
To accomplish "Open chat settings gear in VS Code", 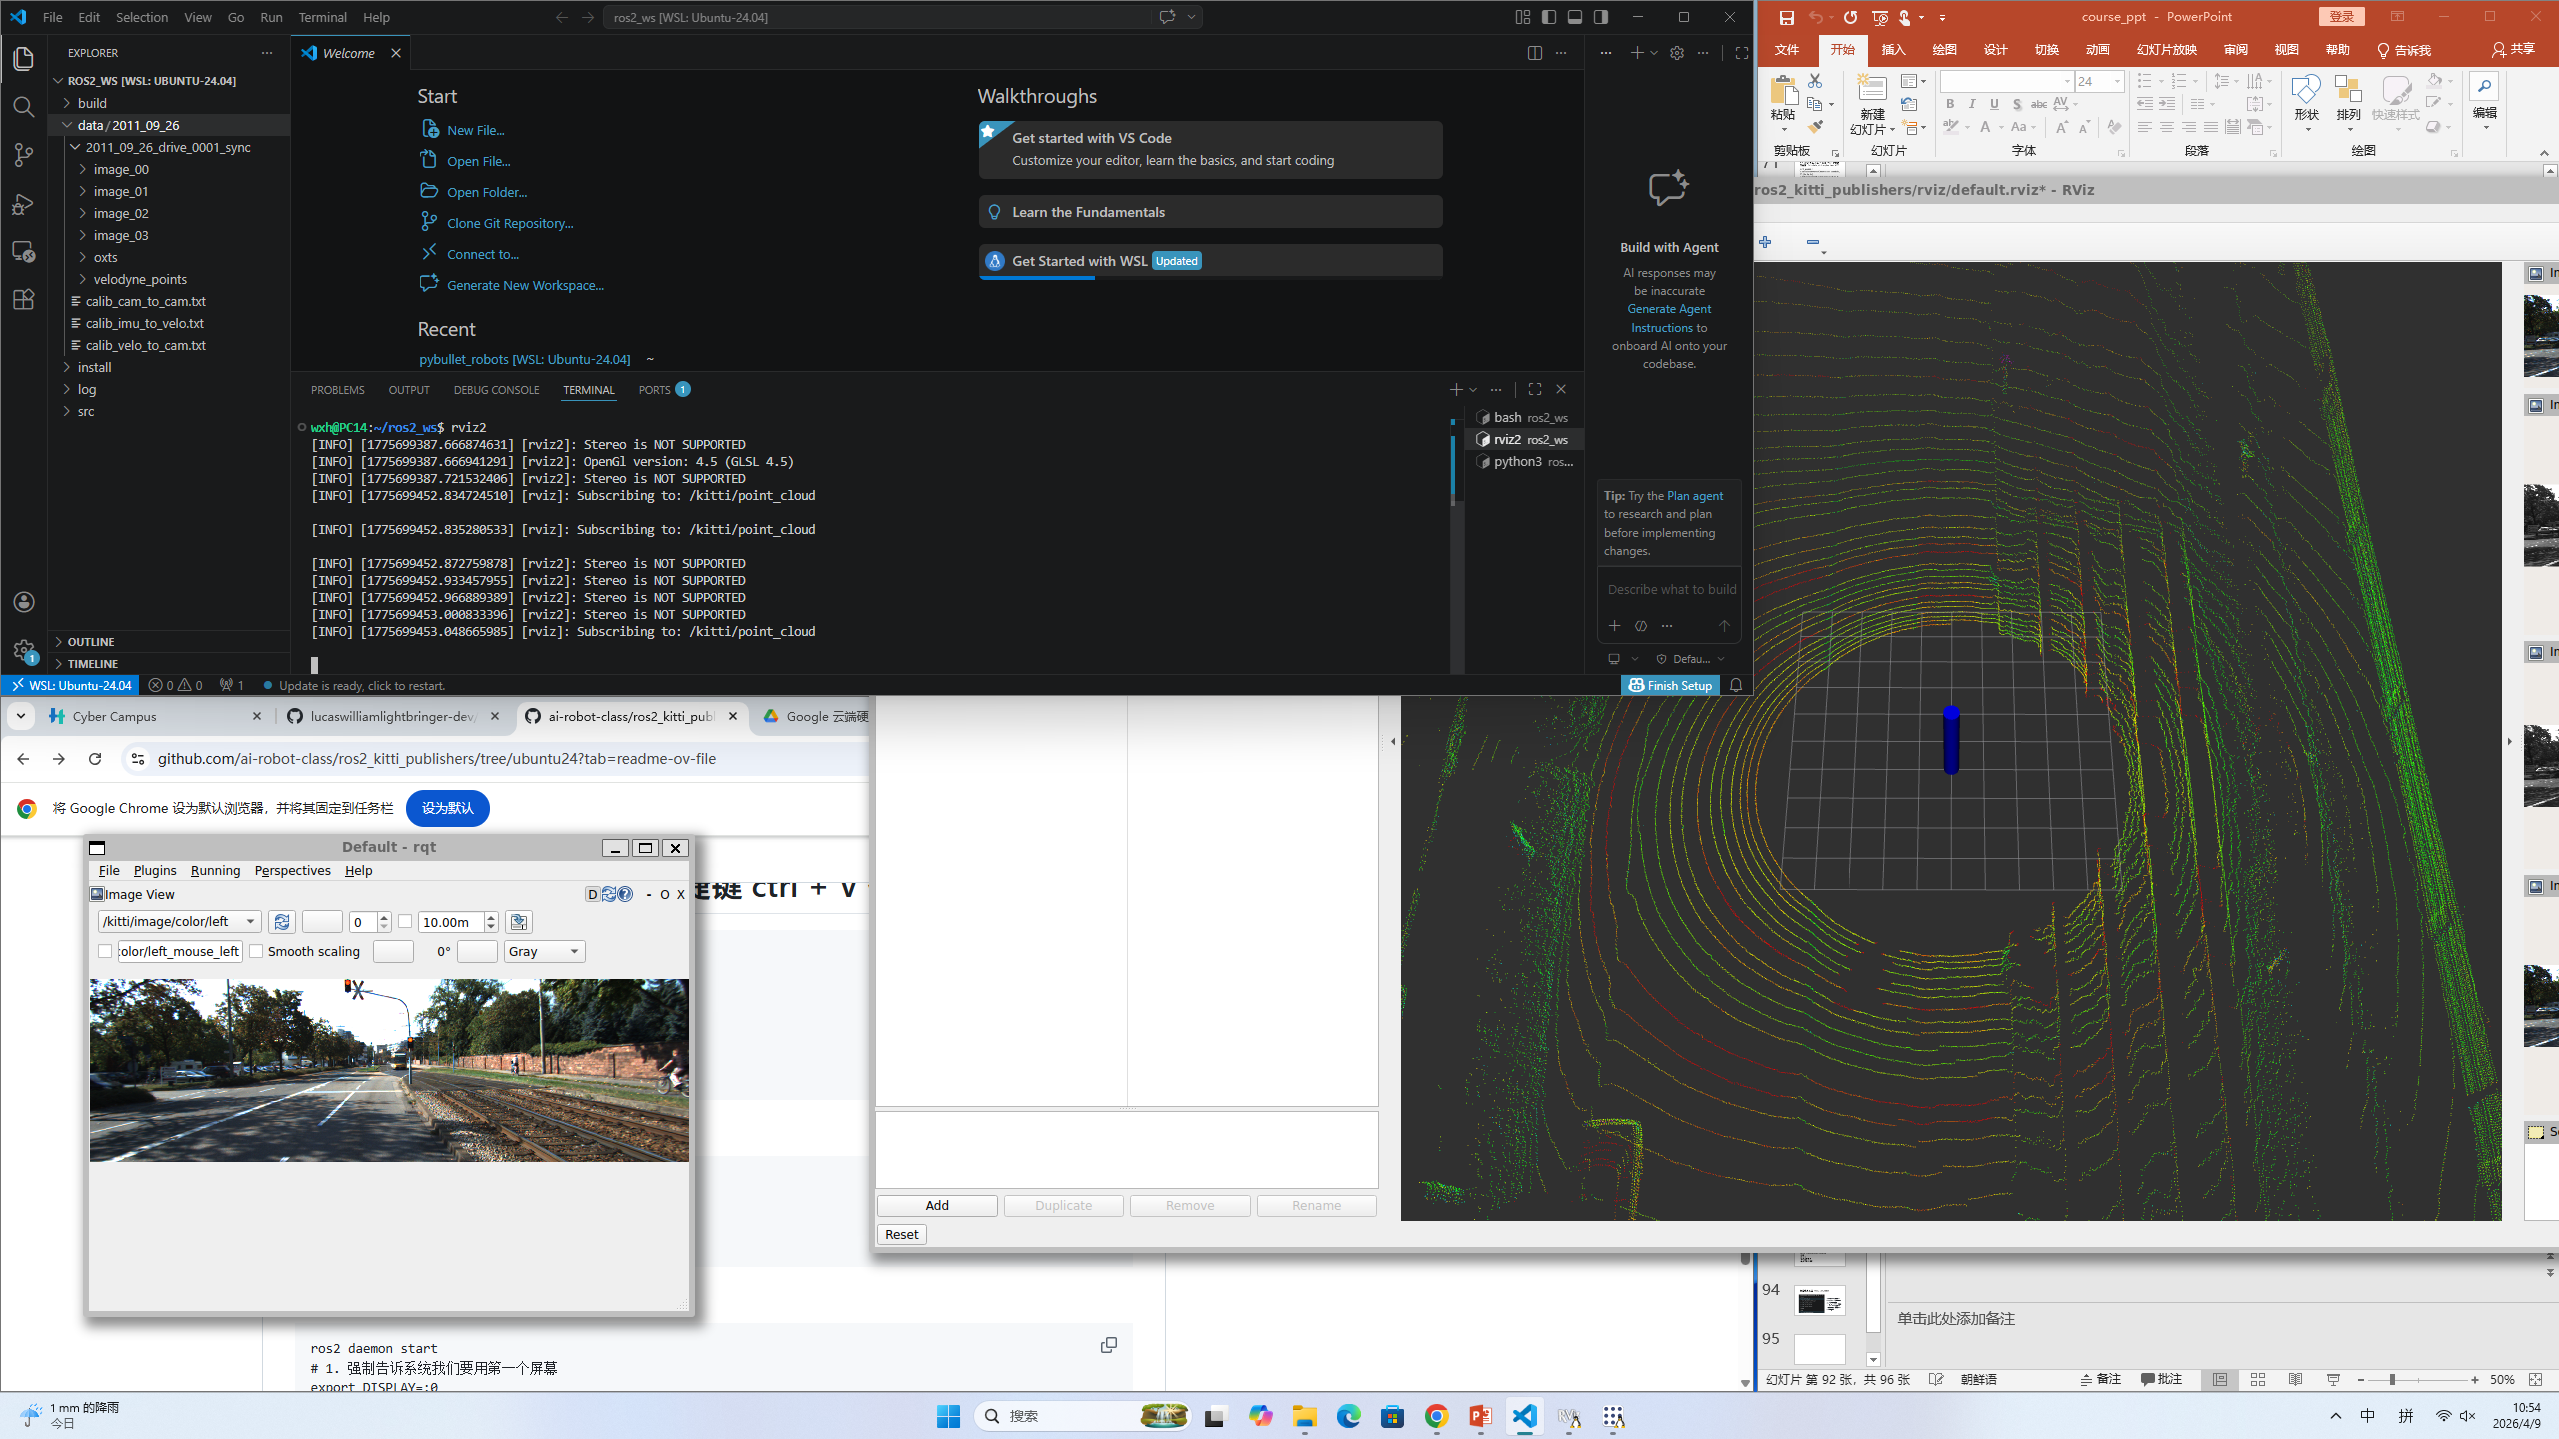I will (x=1677, y=53).
